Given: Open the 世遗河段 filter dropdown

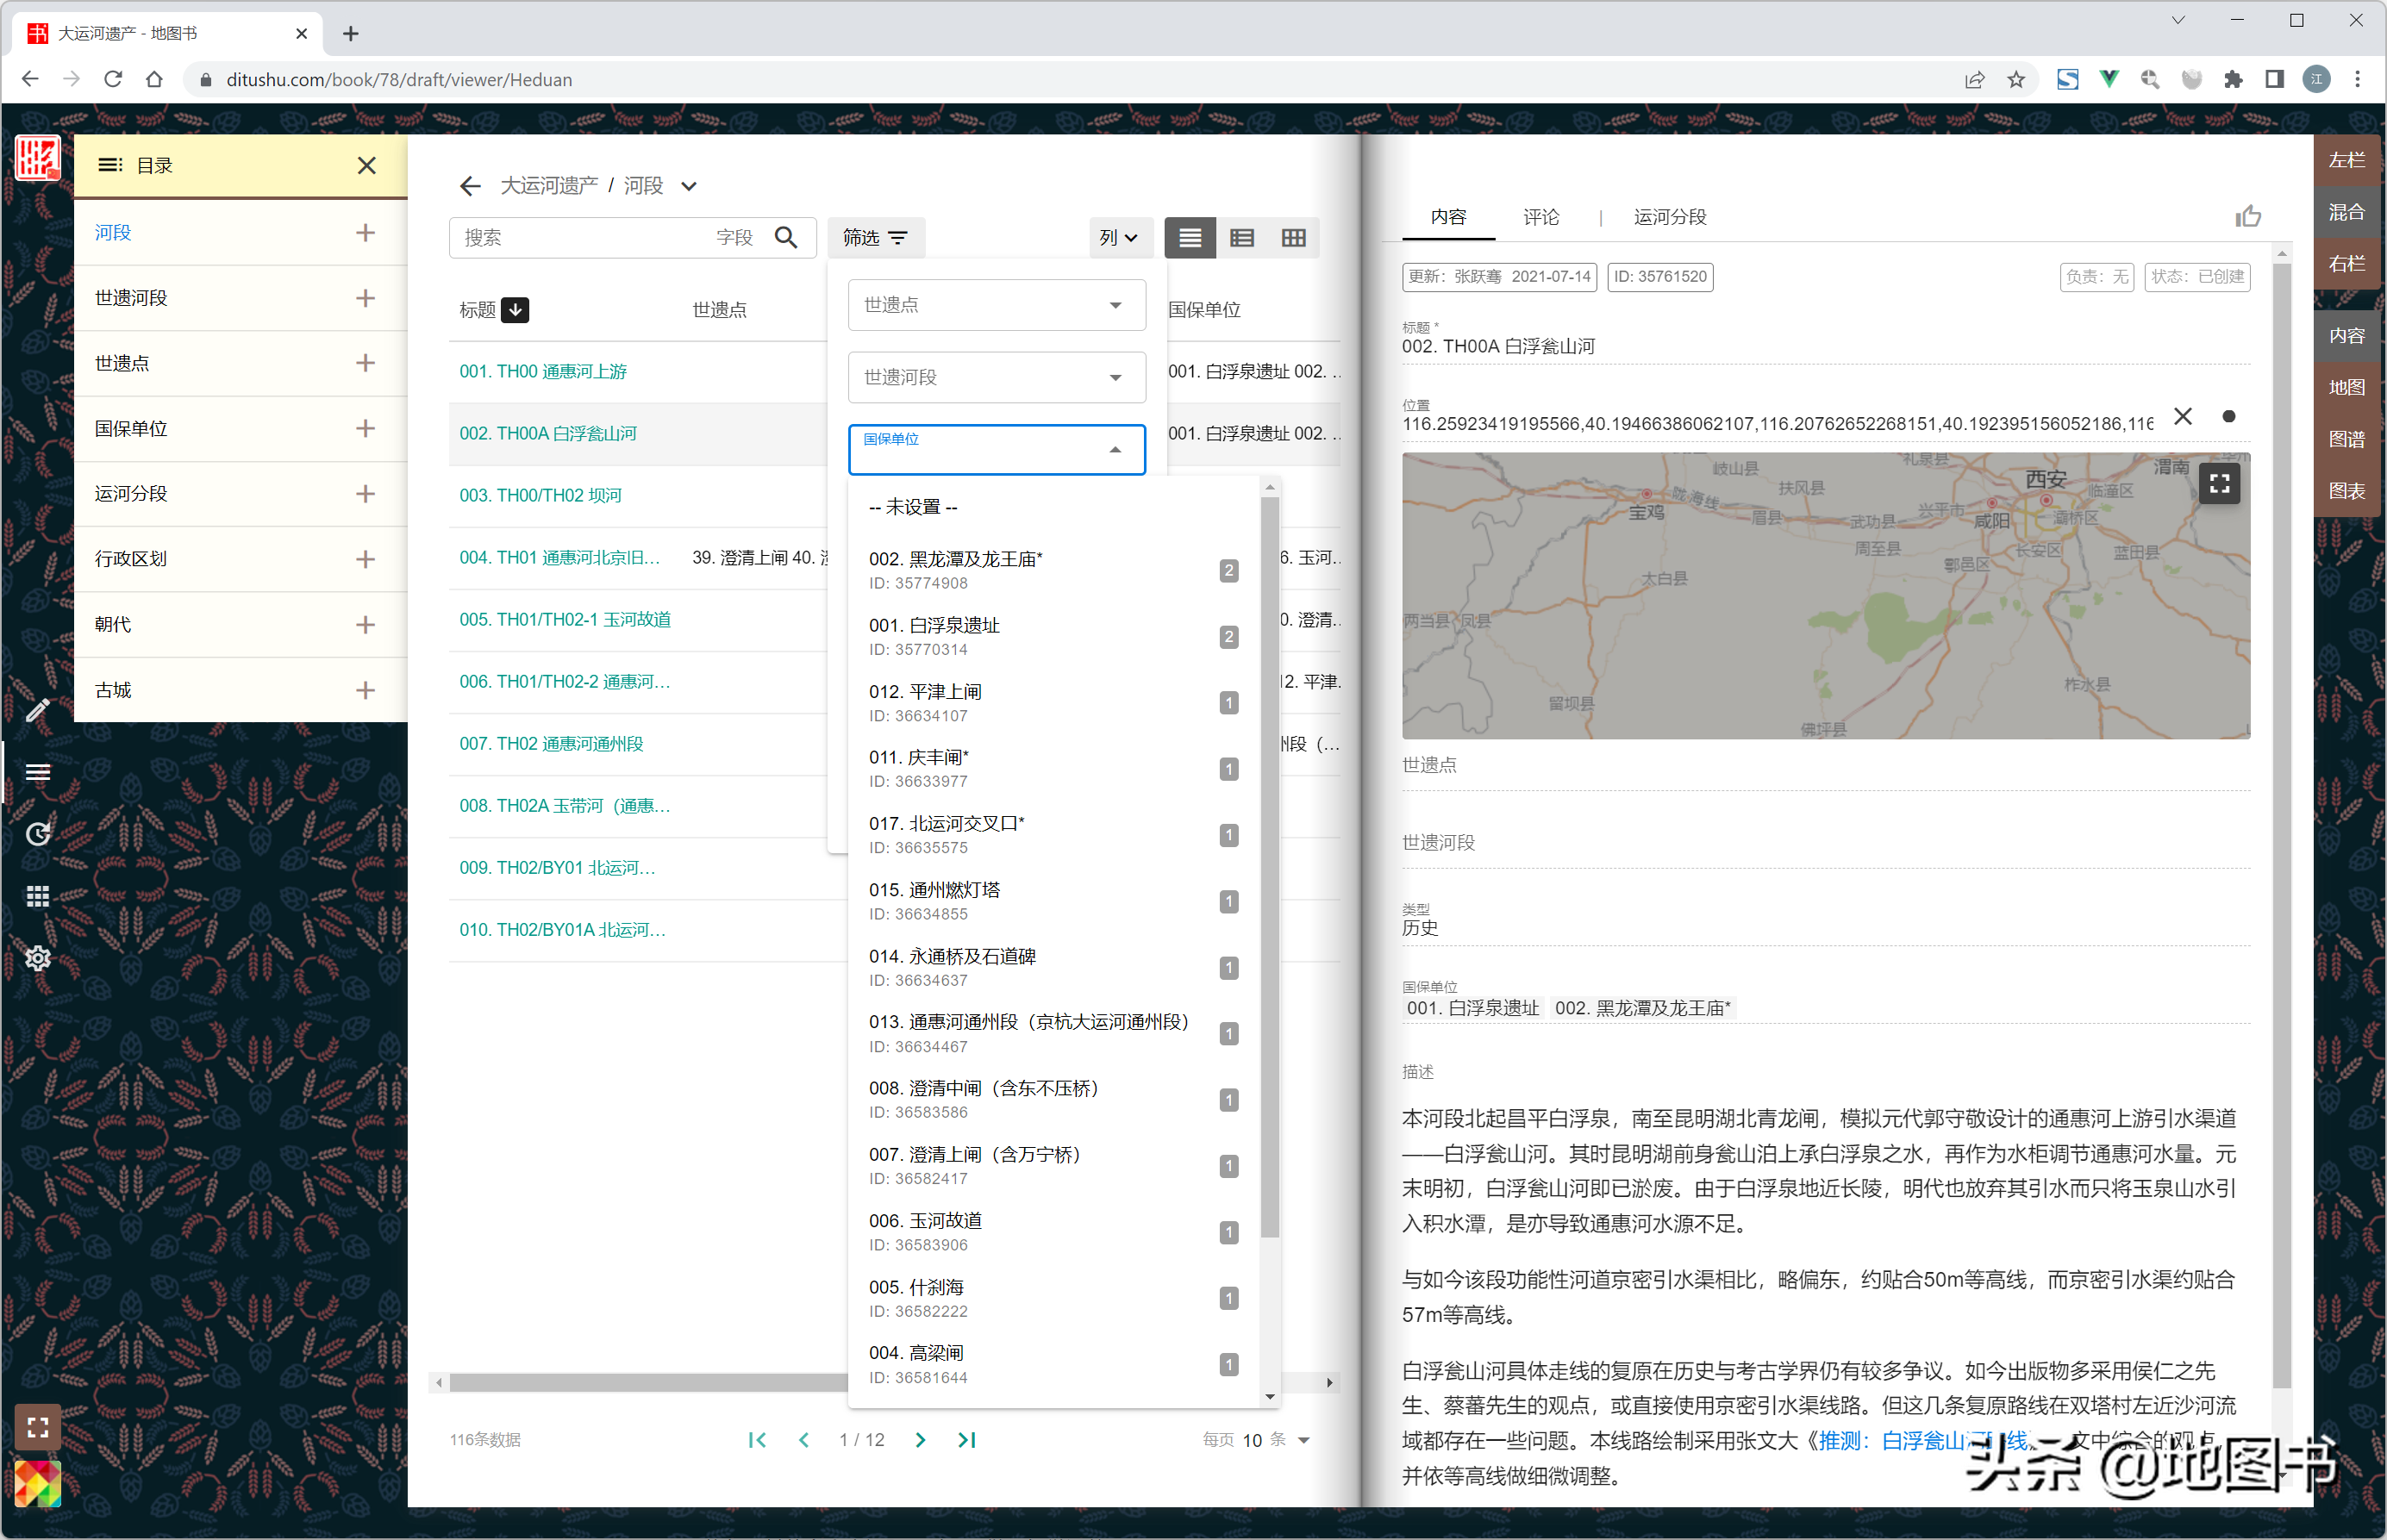Looking at the screenshot, I should [x=996, y=377].
